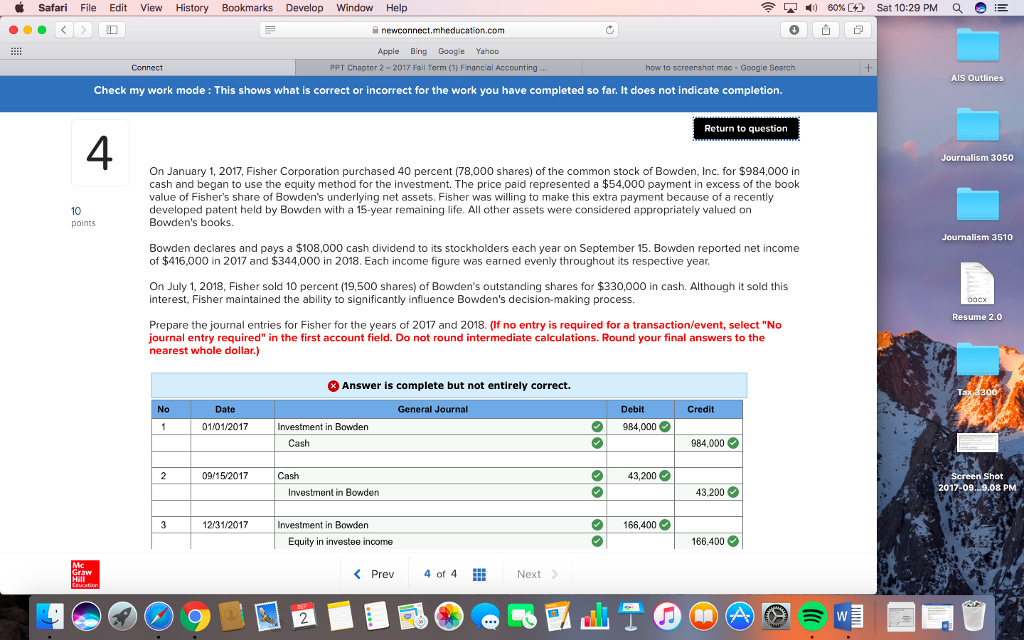
Task: Open the Apple favorites link
Action: [388, 51]
